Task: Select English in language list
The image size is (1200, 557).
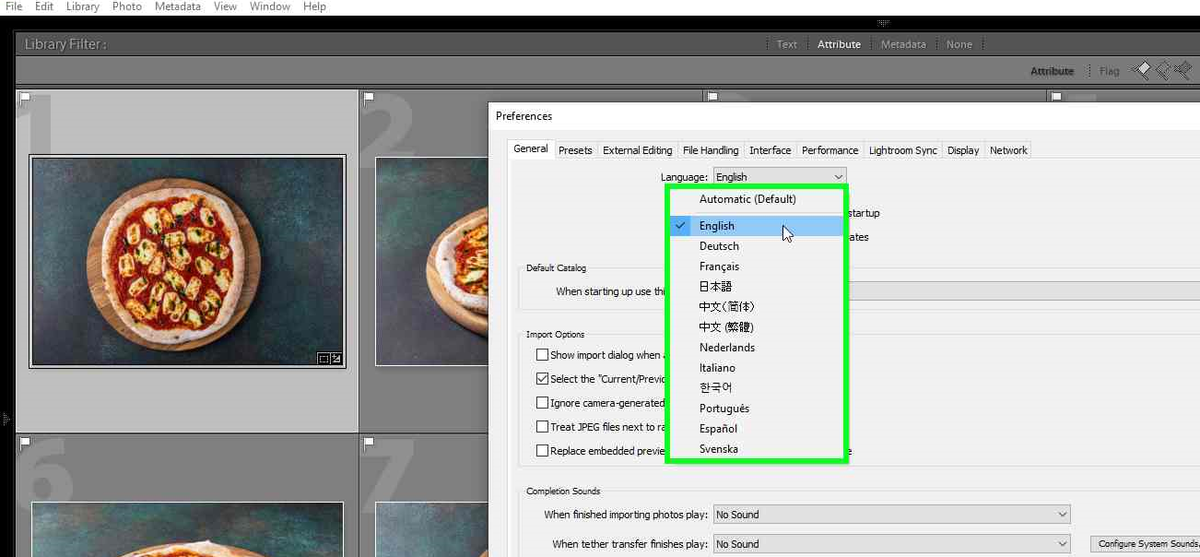Action: pos(756,226)
